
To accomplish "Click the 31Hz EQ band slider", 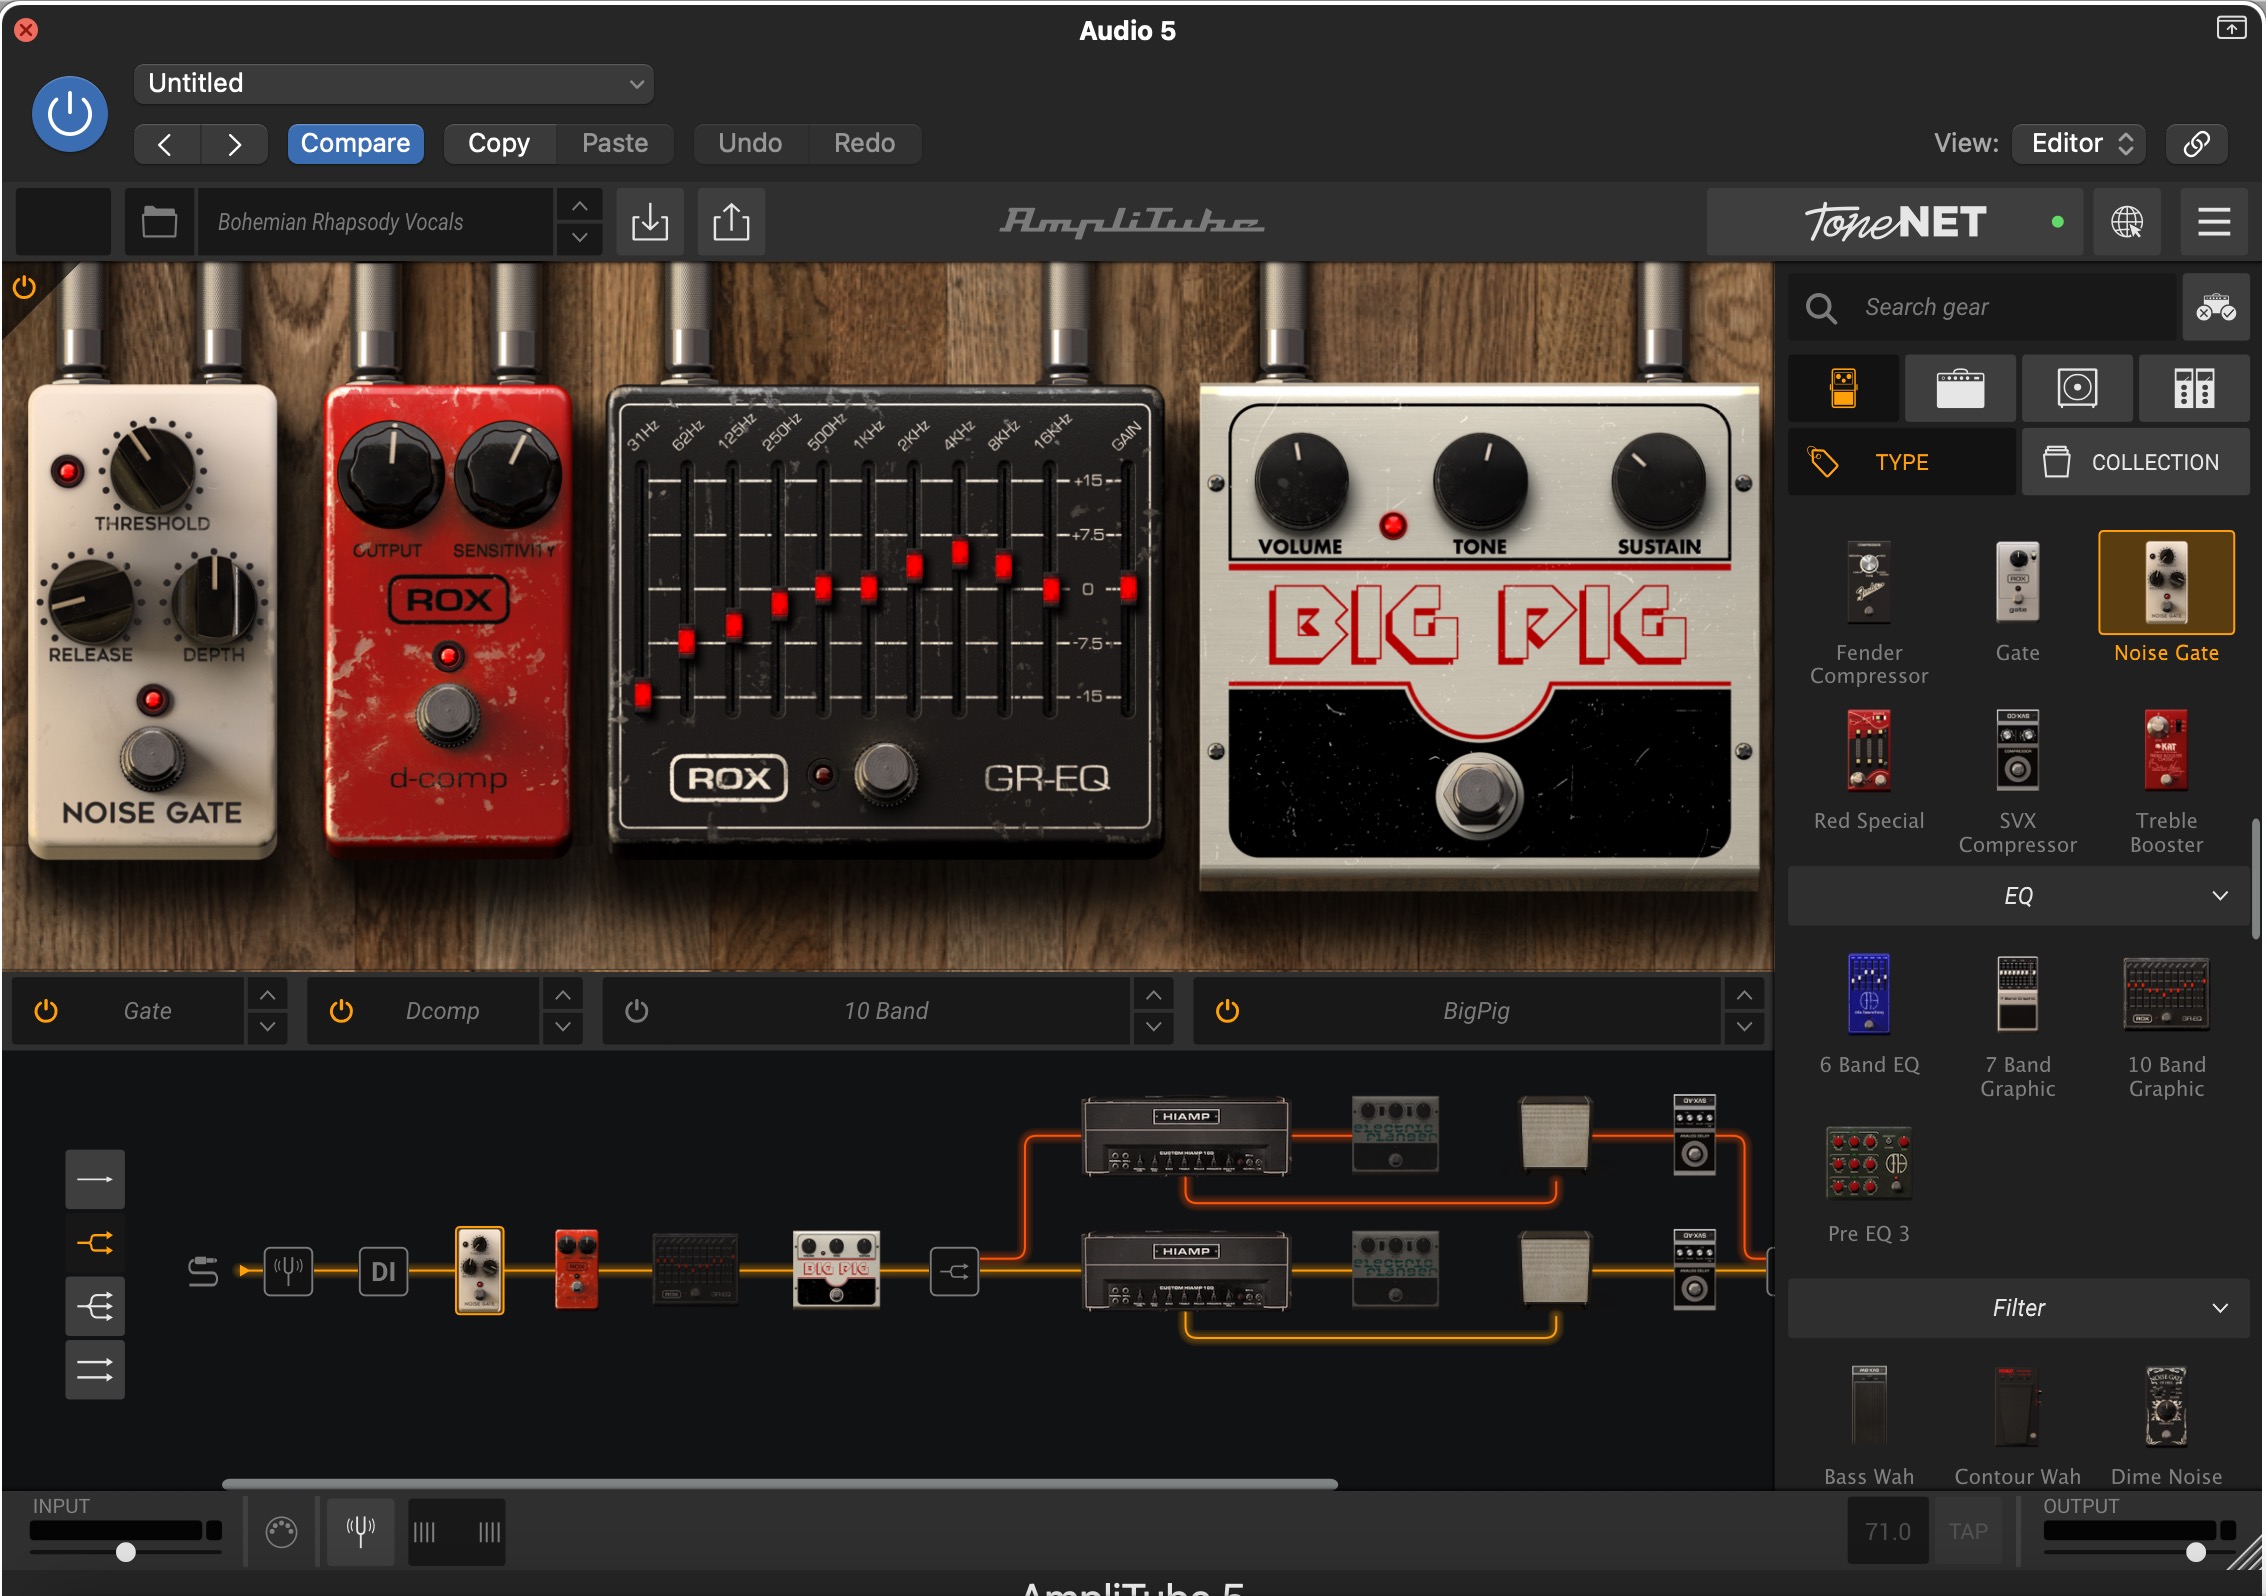I will tap(642, 694).
